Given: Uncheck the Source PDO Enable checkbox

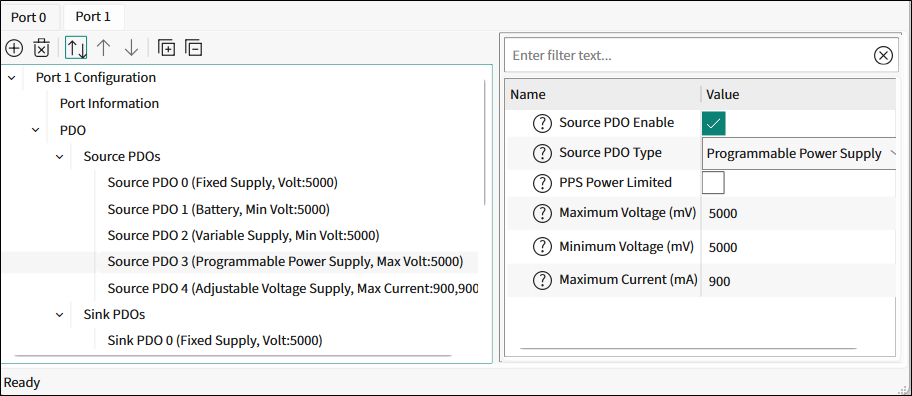Looking at the screenshot, I should tap(714, 124).
